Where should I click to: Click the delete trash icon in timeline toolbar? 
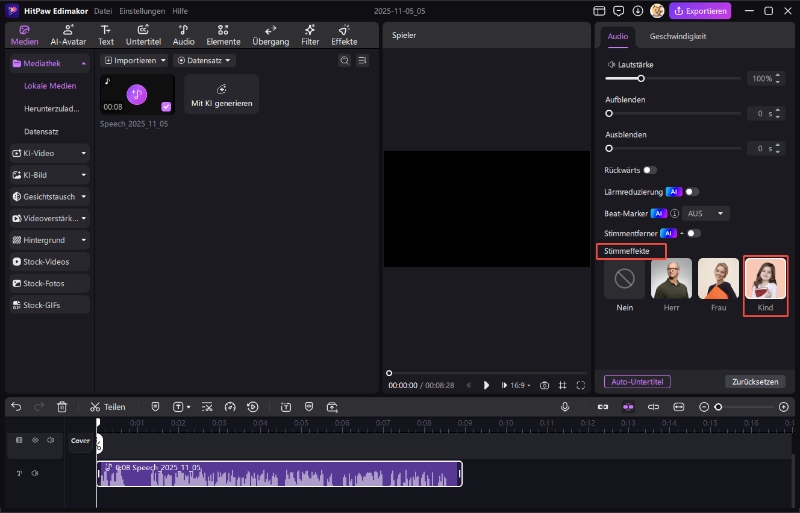62,407
